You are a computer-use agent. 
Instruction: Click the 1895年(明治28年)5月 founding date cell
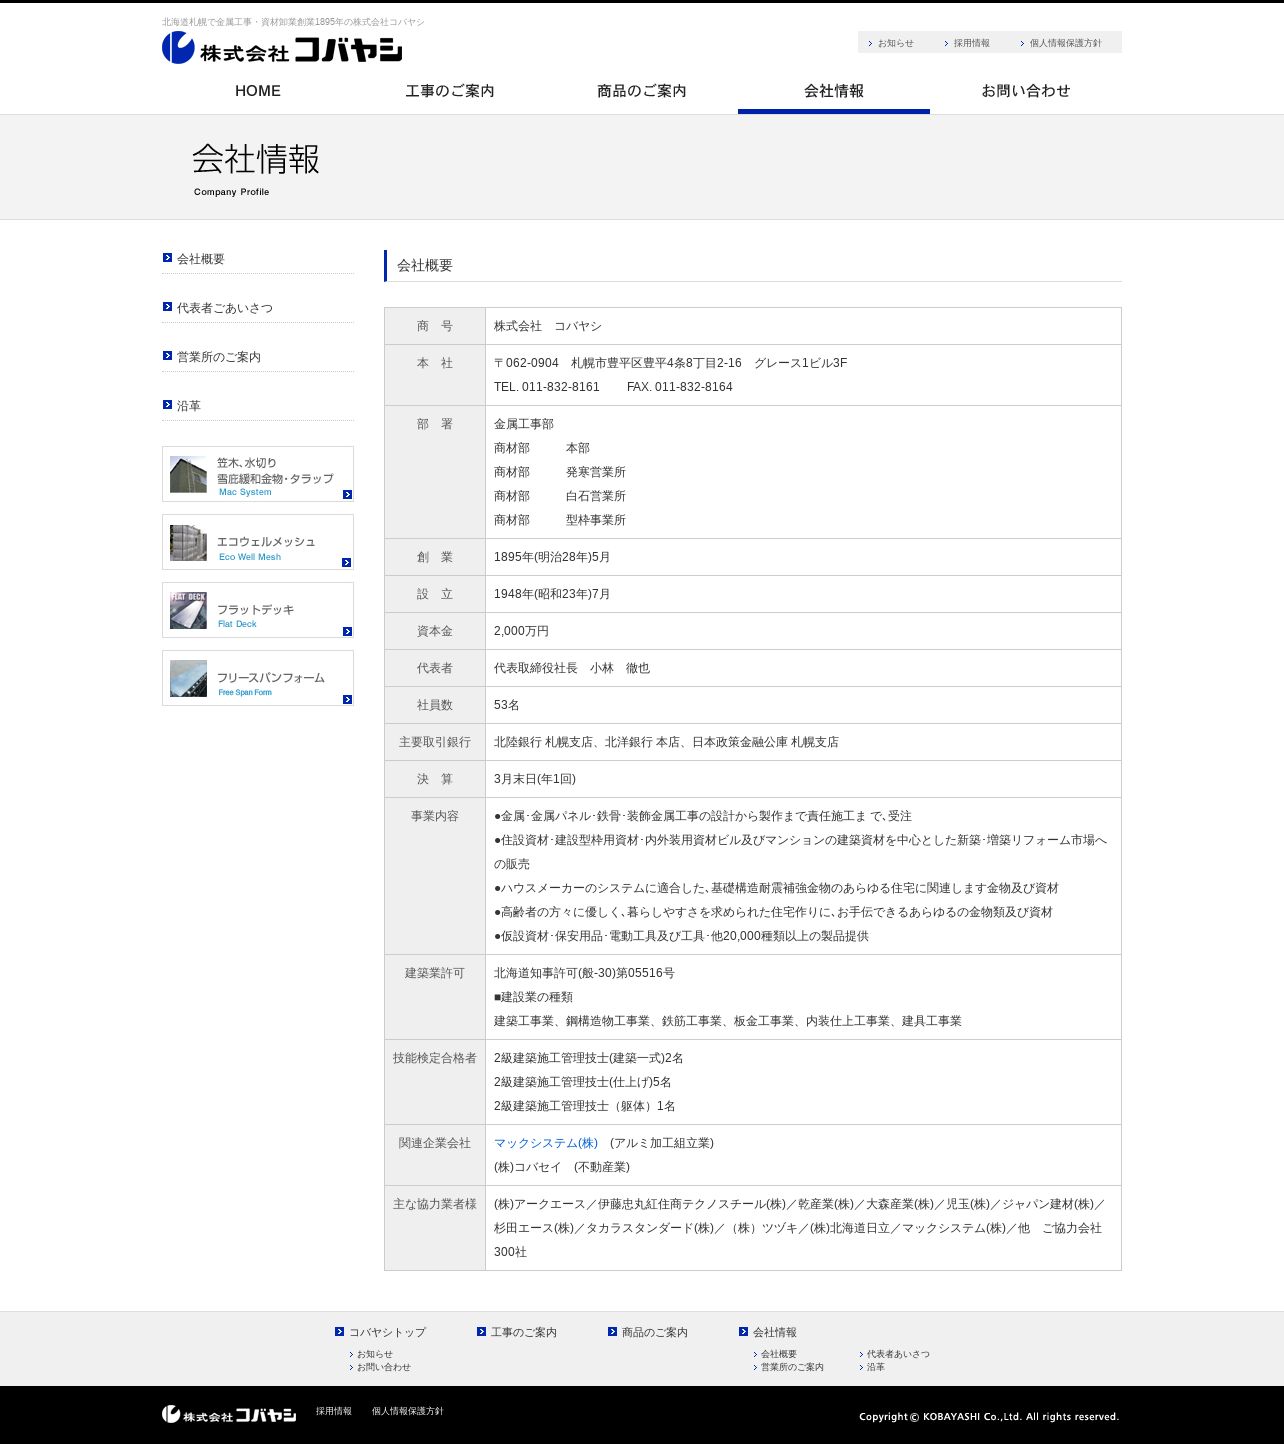coord(803,557)
